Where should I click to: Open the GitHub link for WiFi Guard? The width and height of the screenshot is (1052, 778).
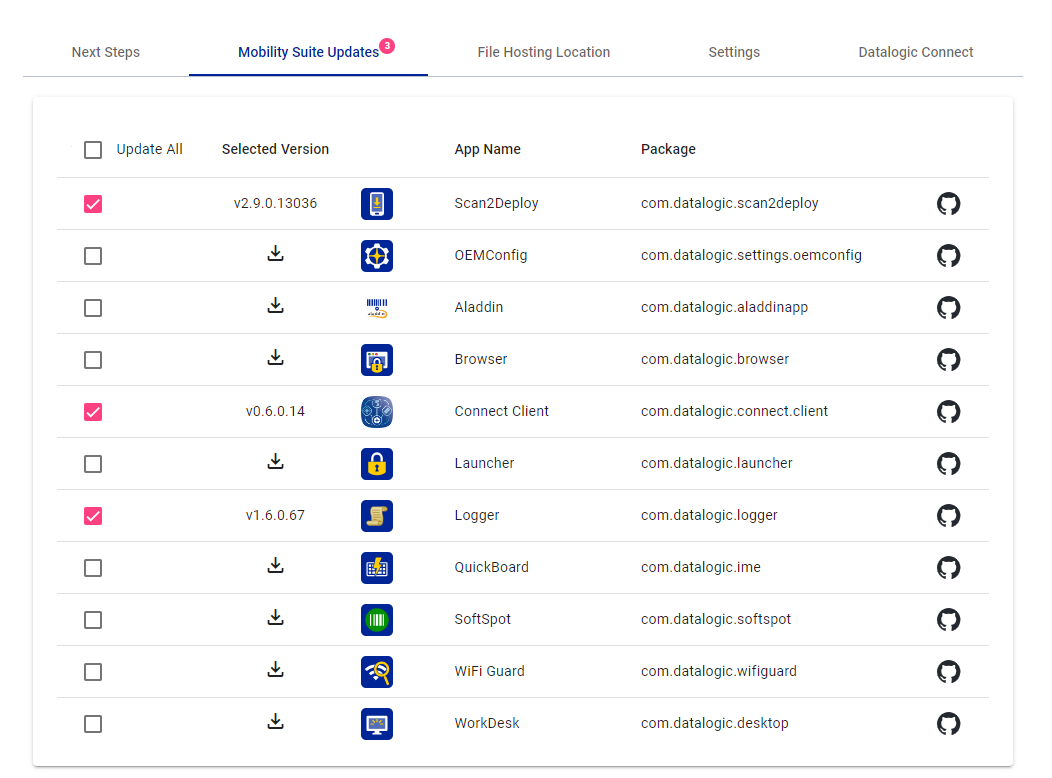948,671
